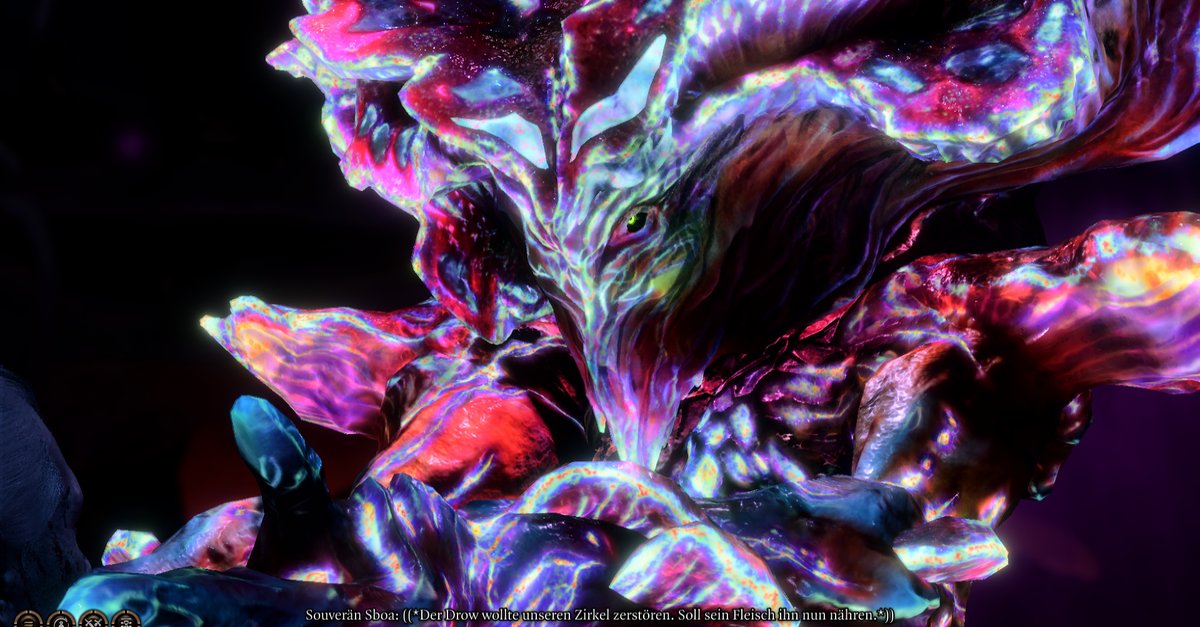Image resolution: width=1200 pixels, height=627 pixels.
Task: Click the word nähren ending the subtitle
Action: coord(856,614)
